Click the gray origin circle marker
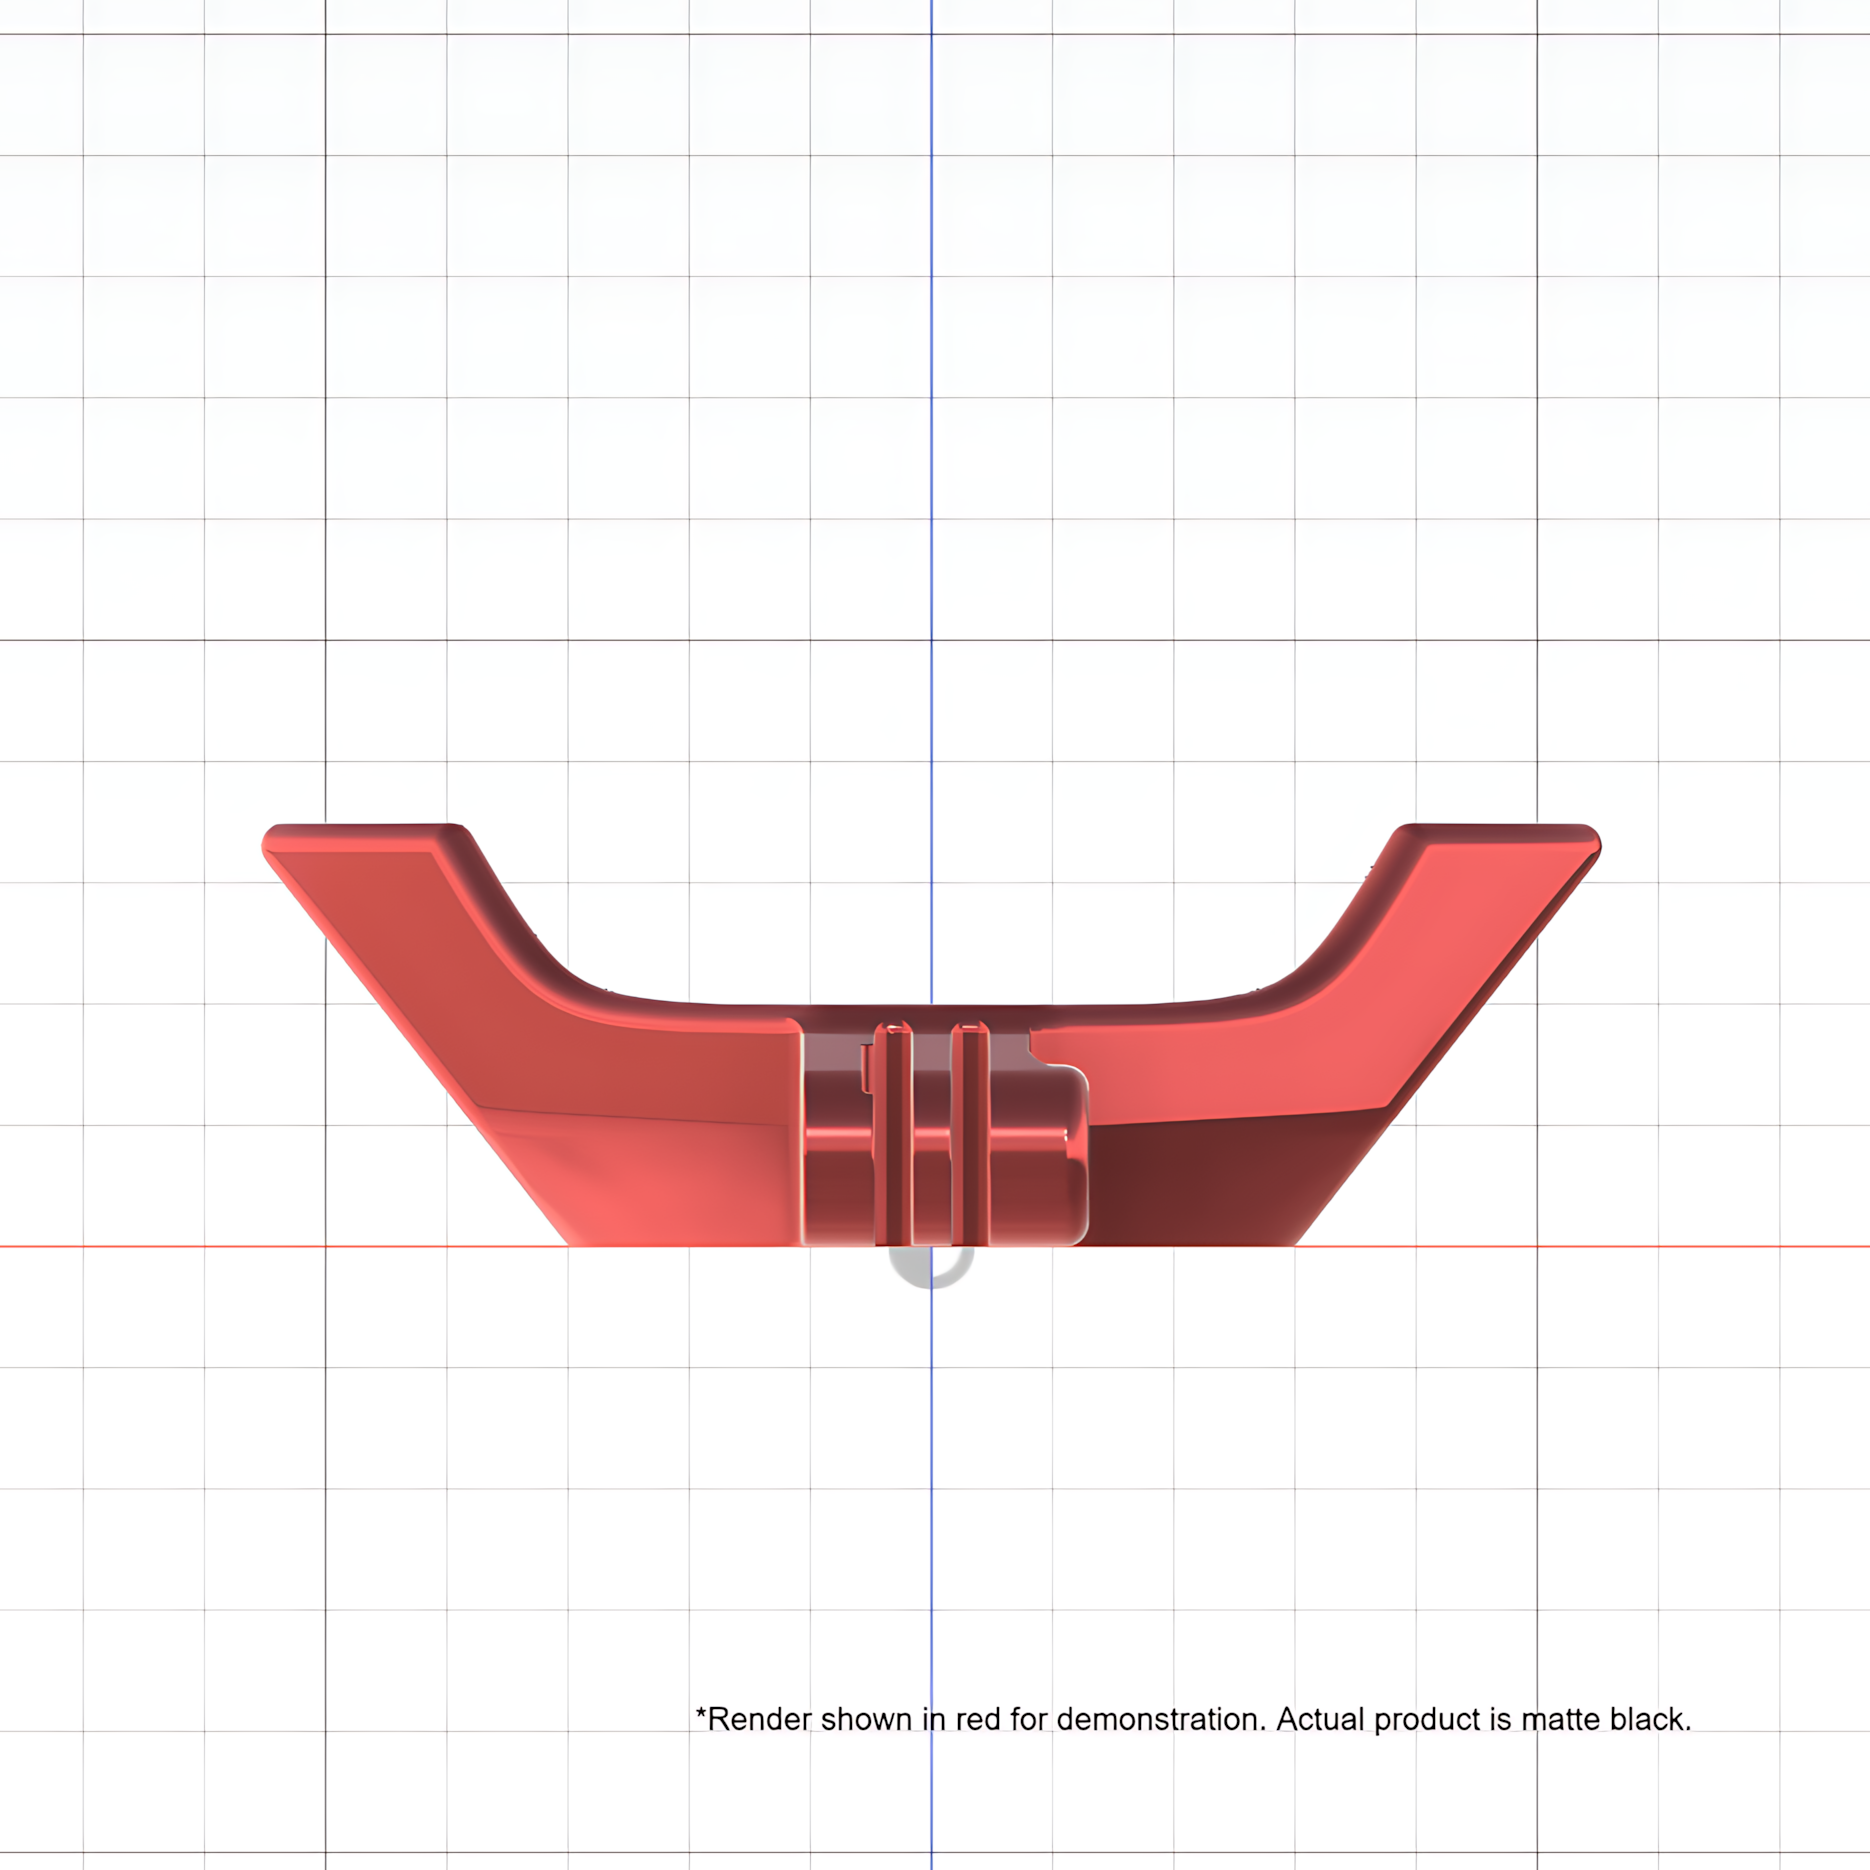1870x1870 pixels. tap(931, 1266)
